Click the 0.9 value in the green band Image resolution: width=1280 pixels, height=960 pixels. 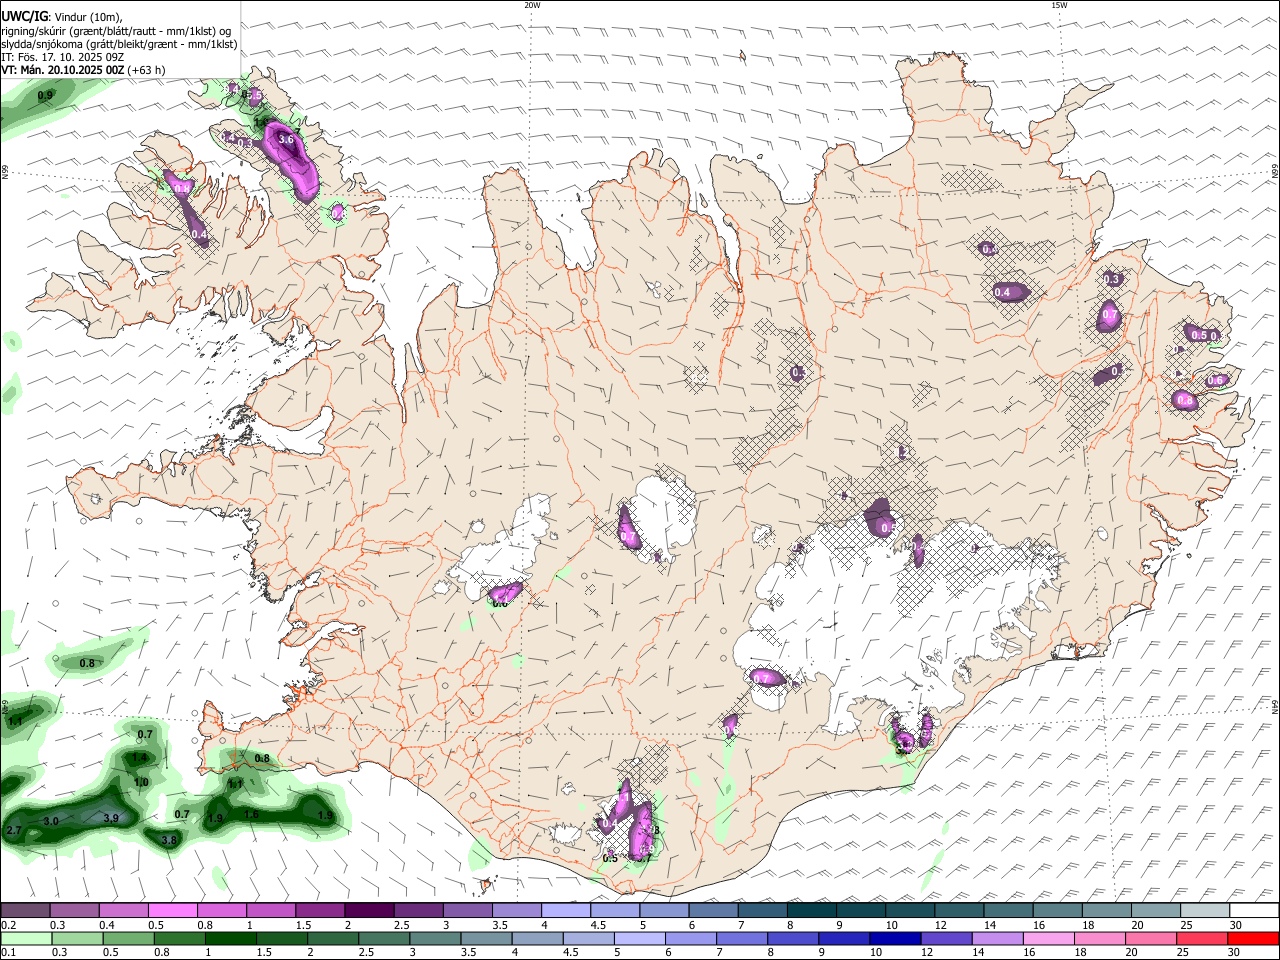pyautogui.click(x=45, y=96)
